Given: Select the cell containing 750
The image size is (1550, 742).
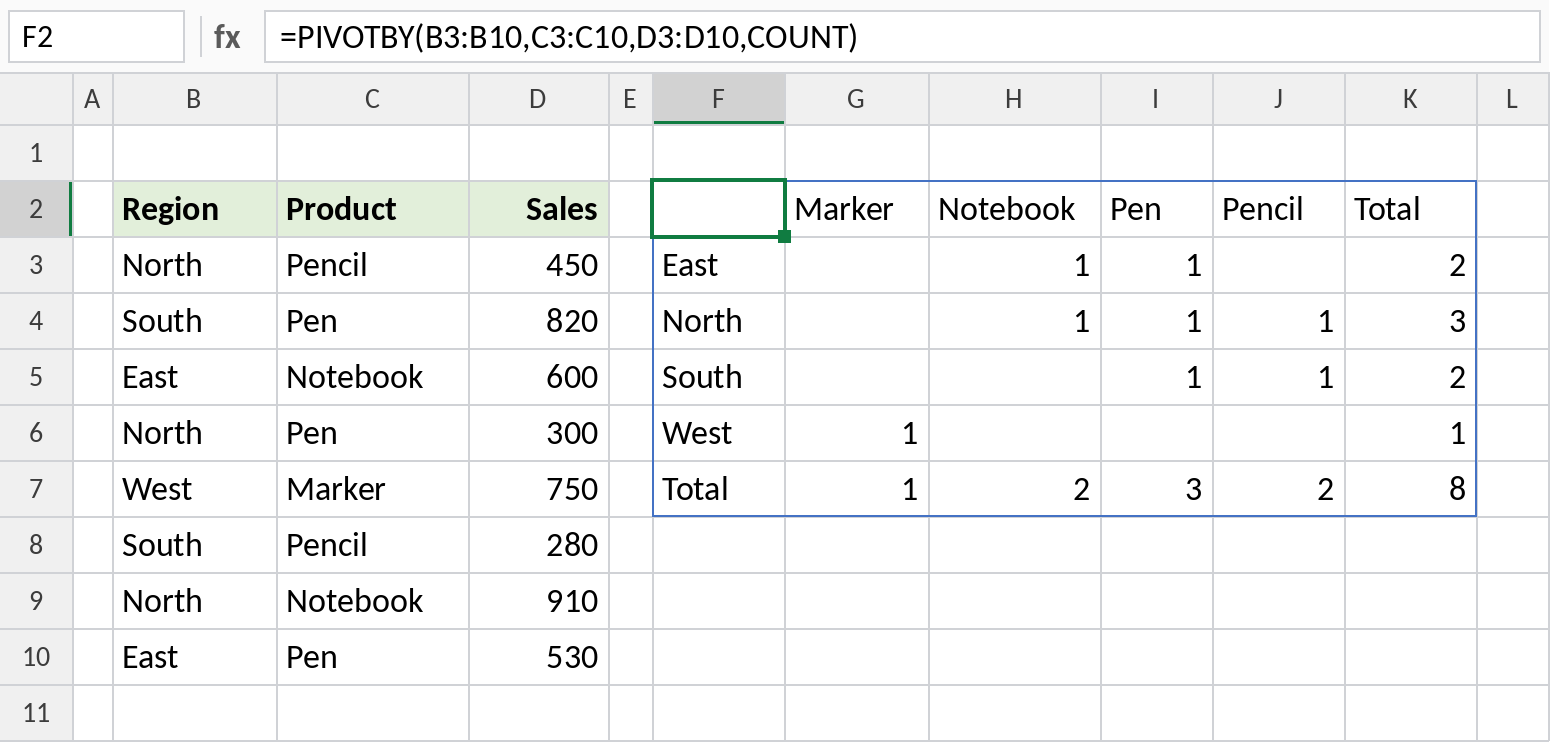Looking at the screenshot, I should pyautogui.click(x=539, y=489).
